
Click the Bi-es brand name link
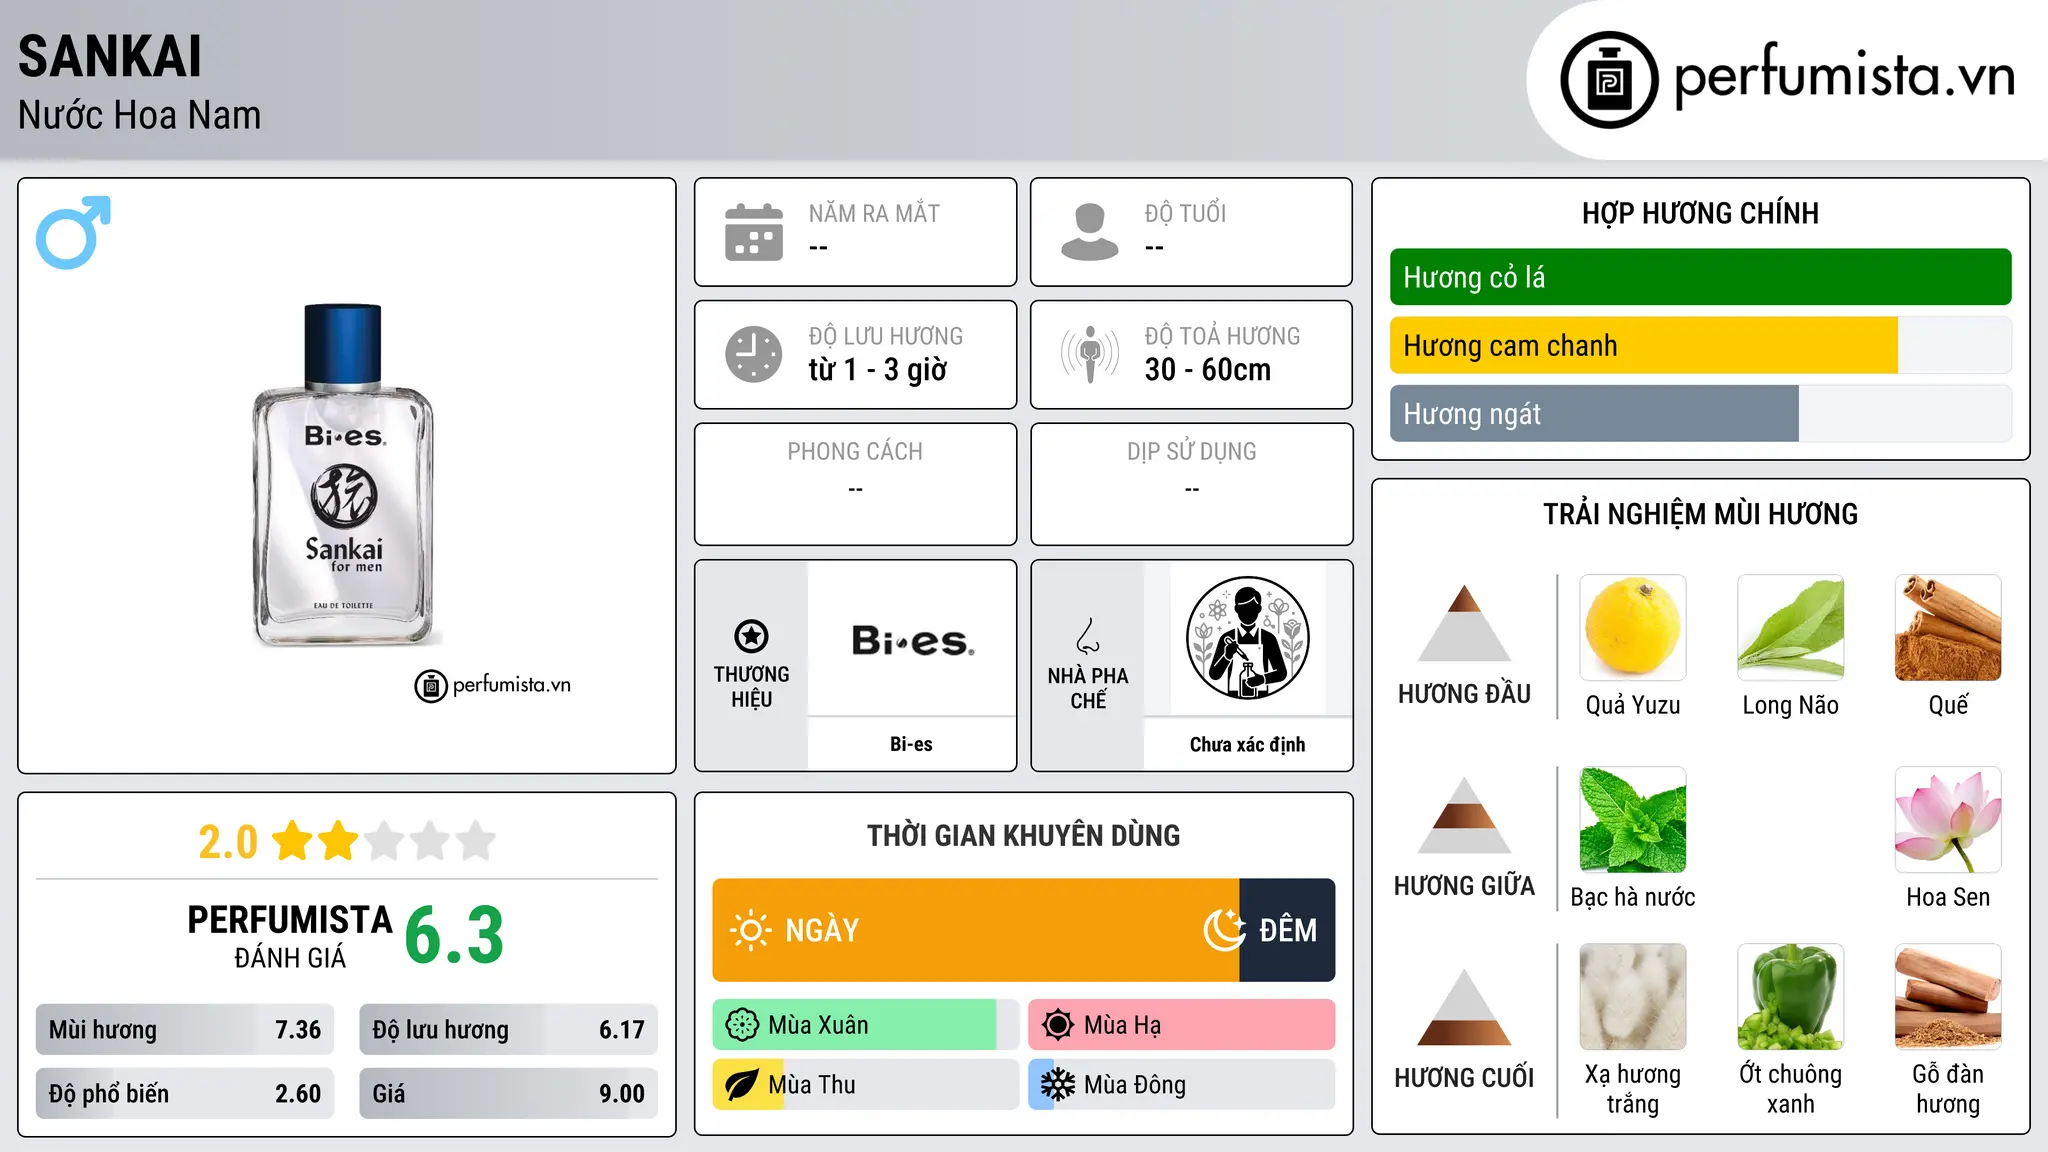911,744
